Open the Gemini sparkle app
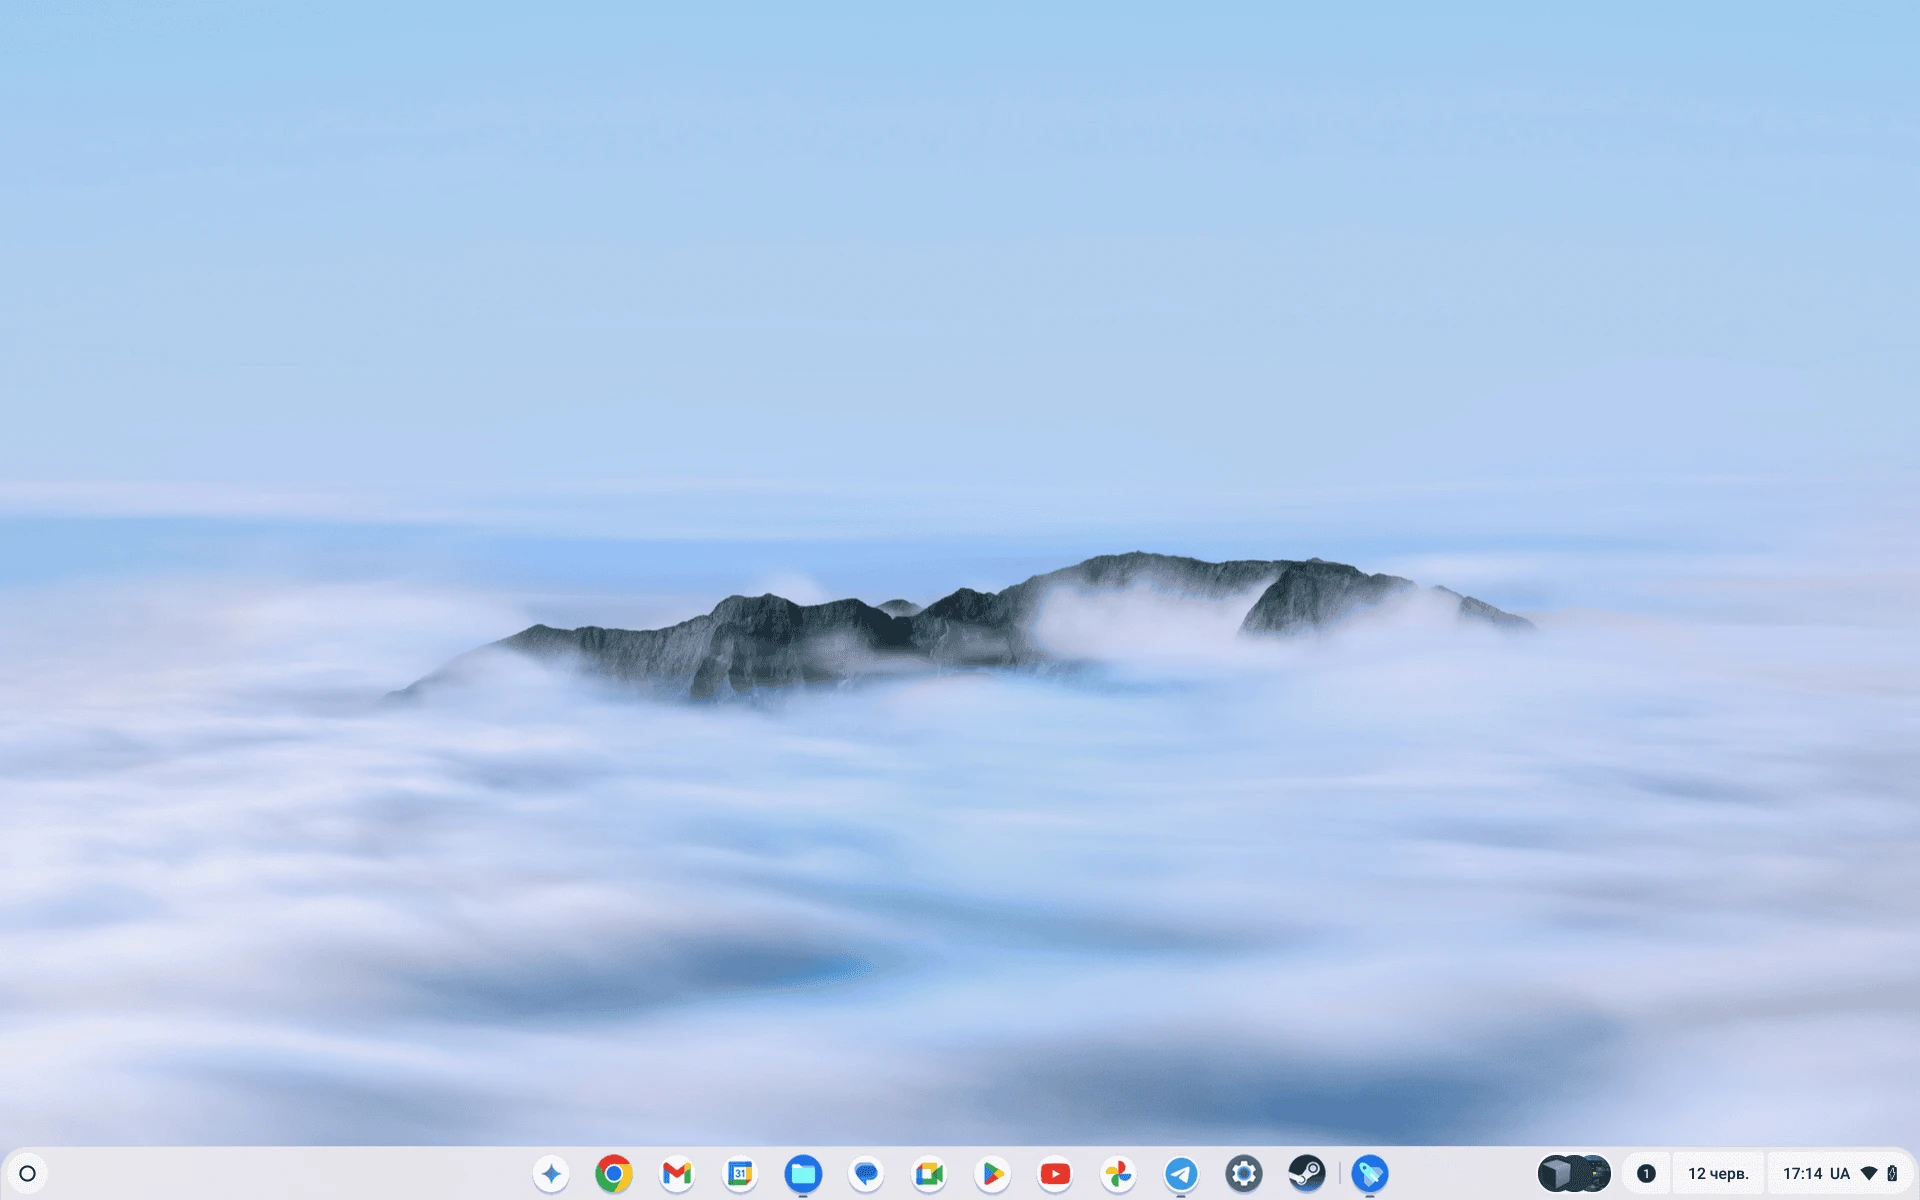Screen dimensions: 1920x1200 (x=551, y=1173)
